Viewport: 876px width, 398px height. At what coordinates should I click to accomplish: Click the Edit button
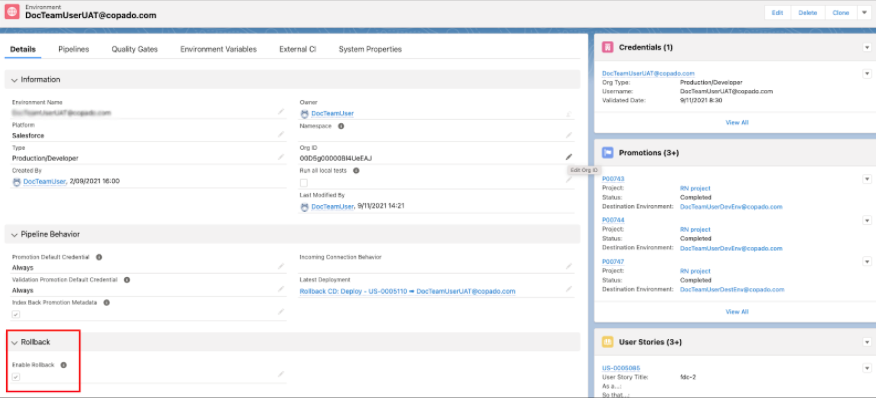click(778, 12)
